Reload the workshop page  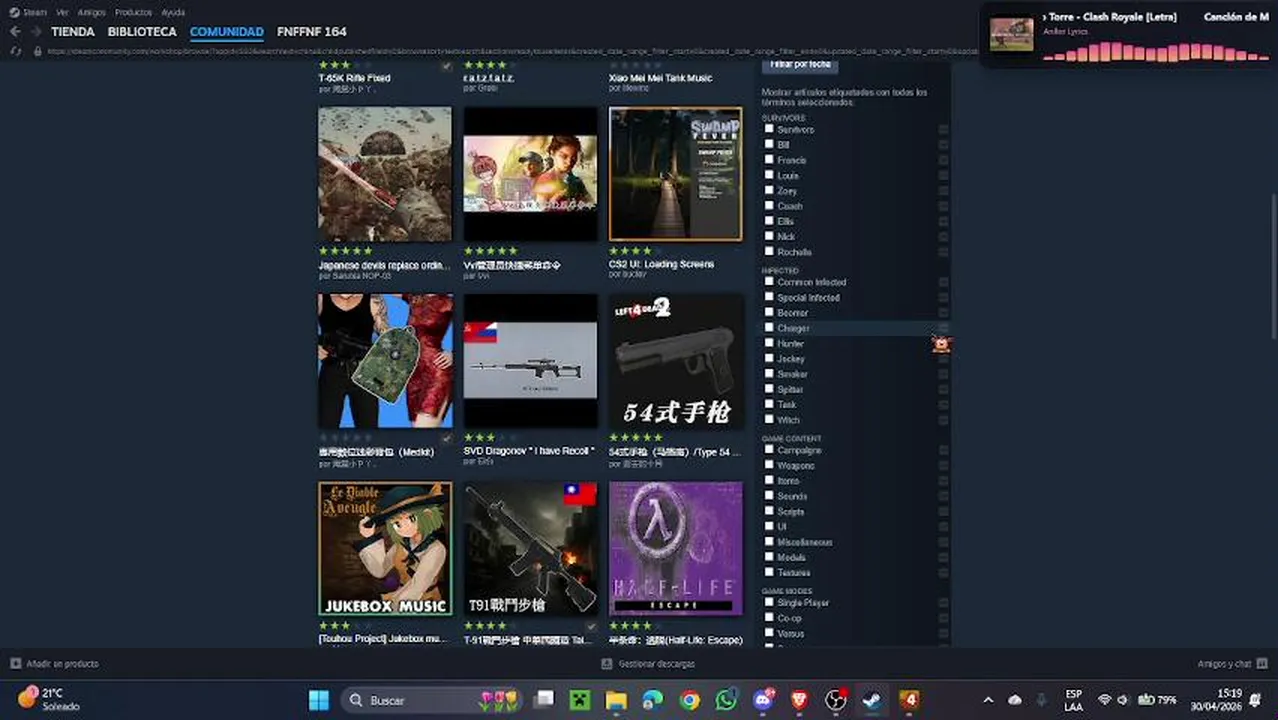point(15,51)
